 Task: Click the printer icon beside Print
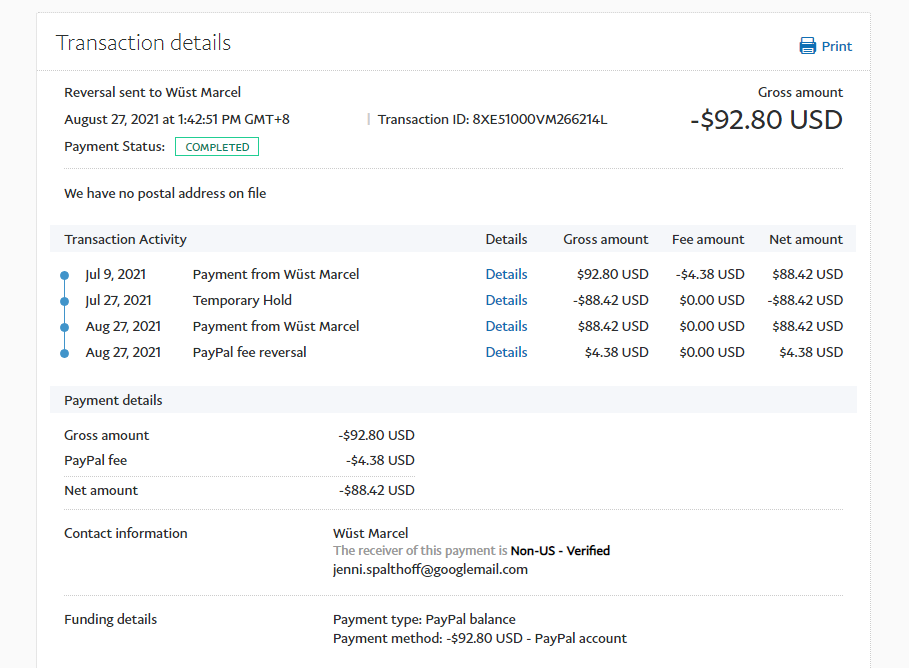807,46
